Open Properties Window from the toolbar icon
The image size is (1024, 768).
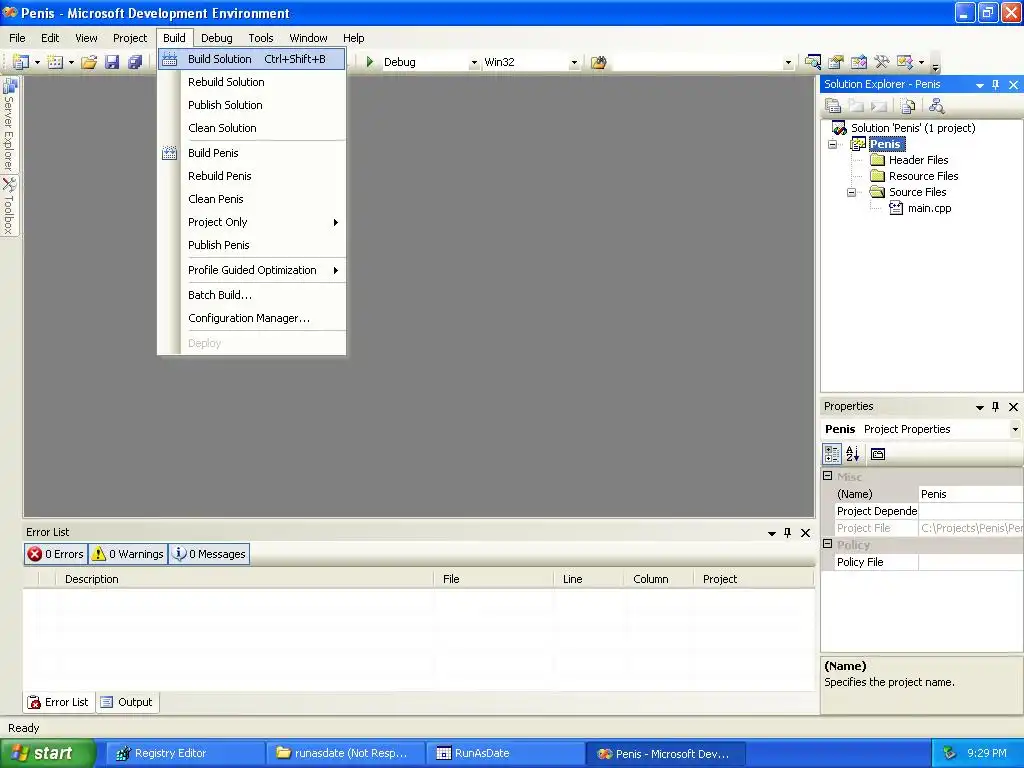tap(835, 62)
